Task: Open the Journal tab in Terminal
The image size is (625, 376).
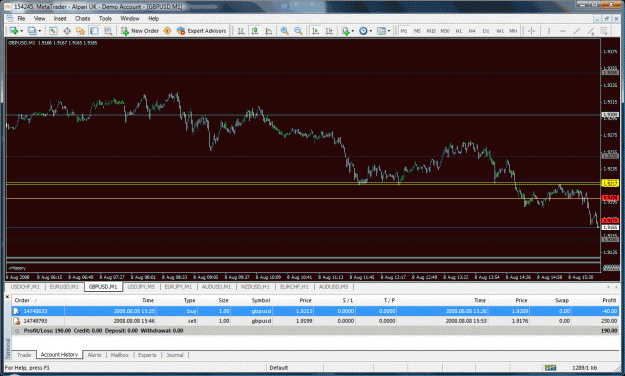Action: point(175,355)
